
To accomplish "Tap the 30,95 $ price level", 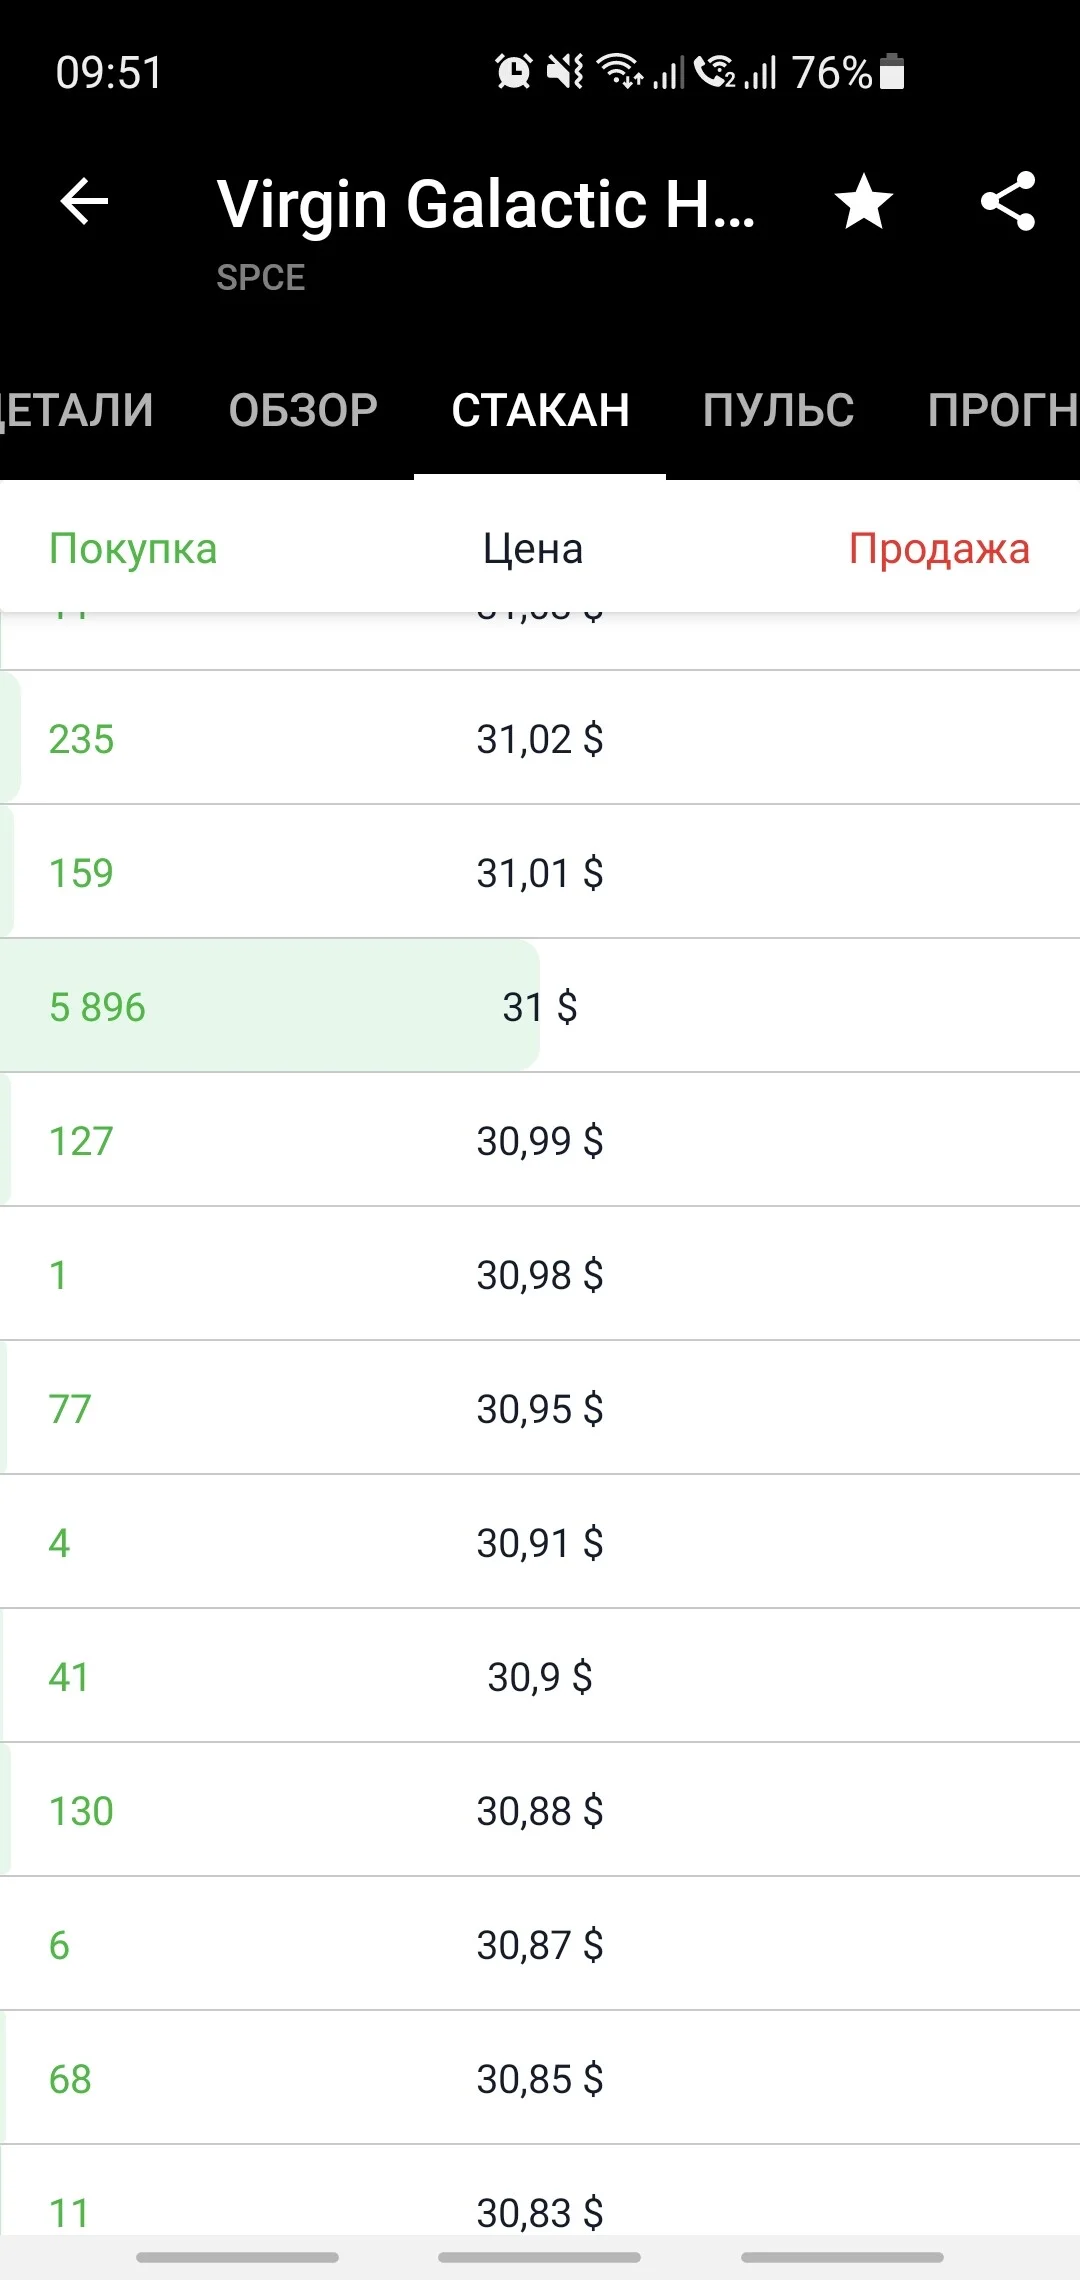I will coord(540,1408).
